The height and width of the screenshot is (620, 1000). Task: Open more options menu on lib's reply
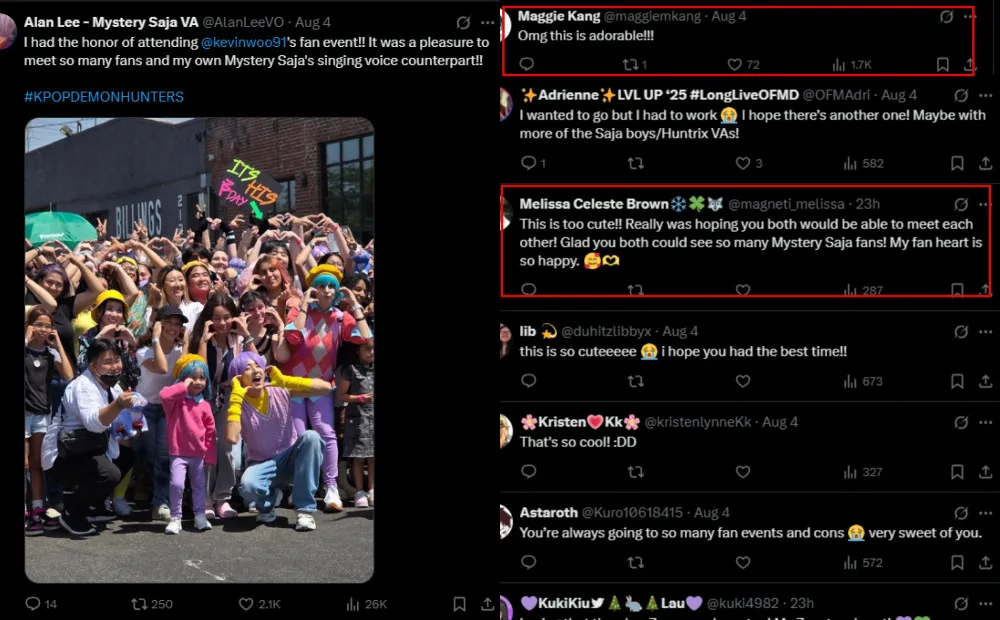[x=985, y=331]
